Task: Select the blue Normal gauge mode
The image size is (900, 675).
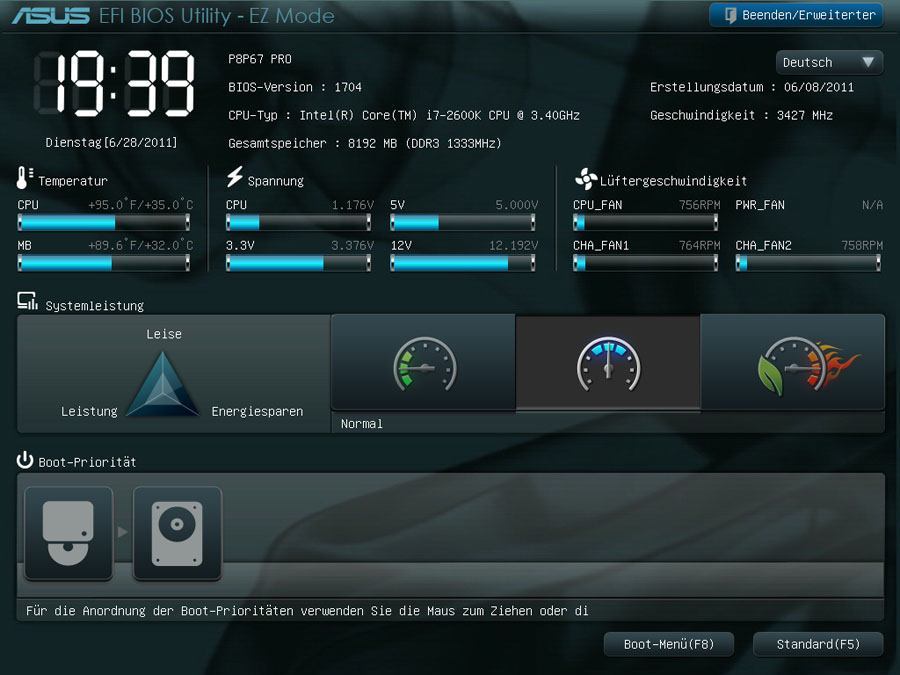Action: [x=608, y=363]
